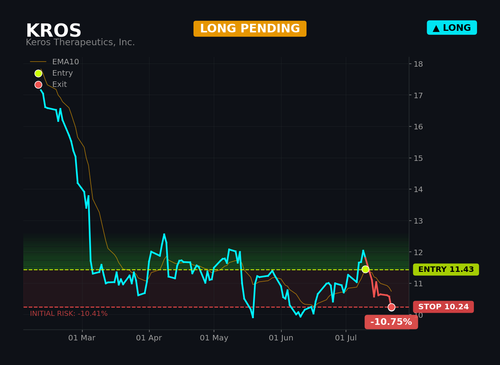This screenshot has width=500, height=365.
Task: Click the cyan LONG direction badge
Action: coord(452,28)
